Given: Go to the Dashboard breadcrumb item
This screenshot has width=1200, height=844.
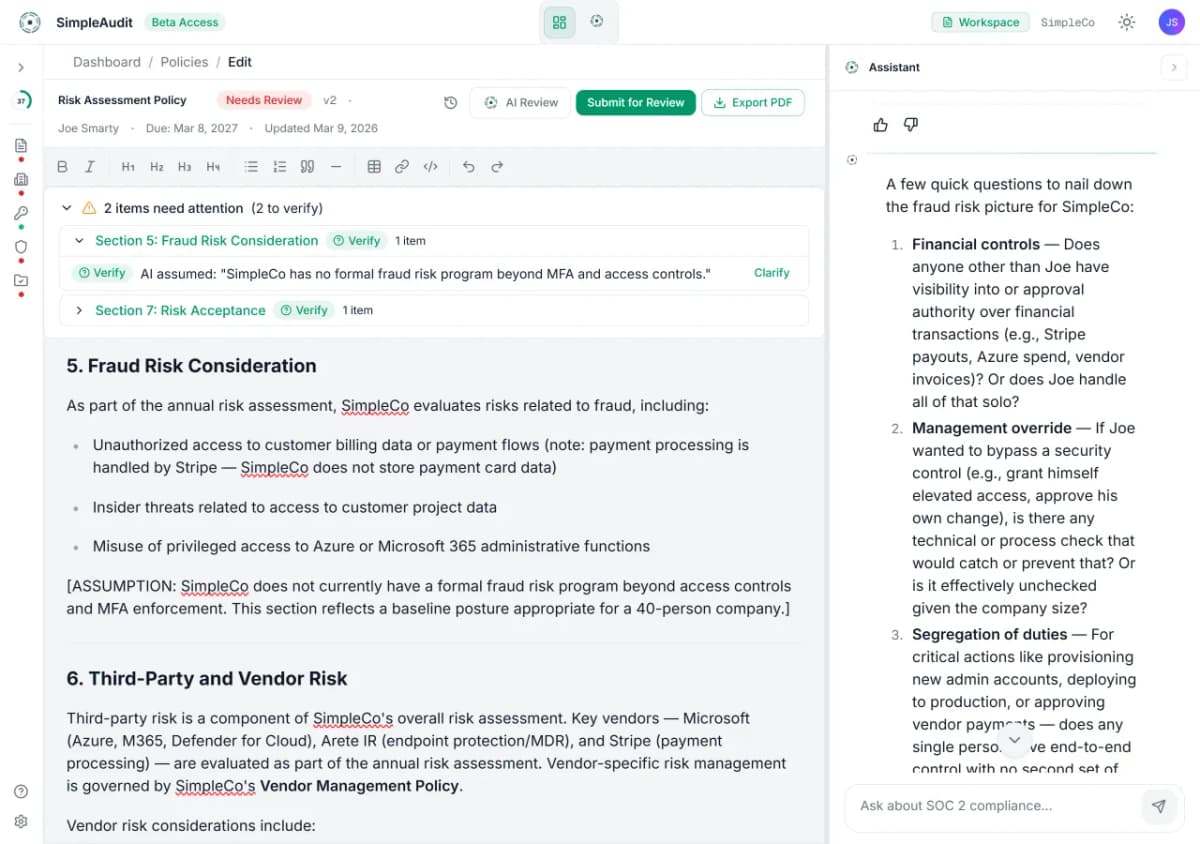Looking at the screenshot, I should [107, 61].
